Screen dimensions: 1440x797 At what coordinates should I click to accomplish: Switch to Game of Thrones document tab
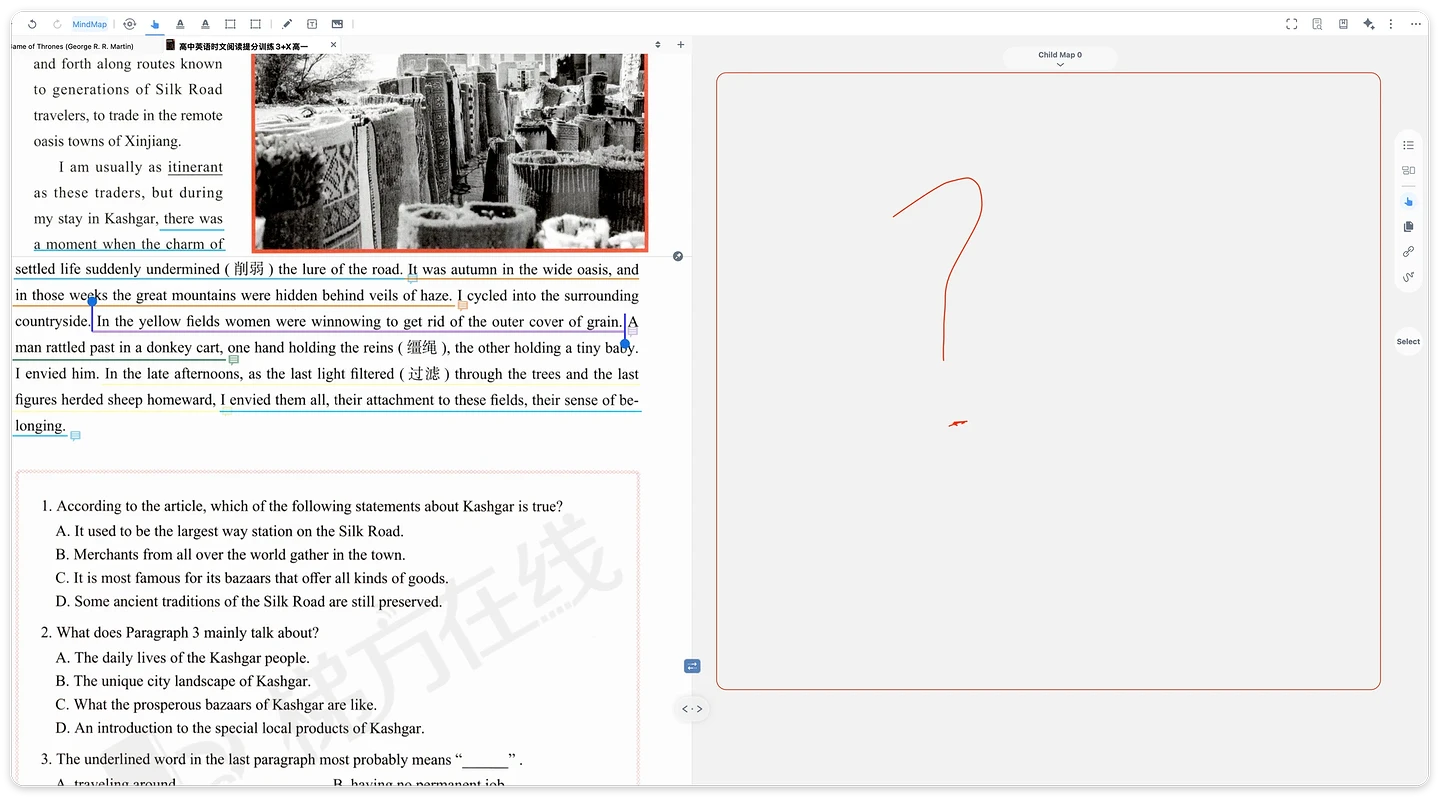point(72,46)
